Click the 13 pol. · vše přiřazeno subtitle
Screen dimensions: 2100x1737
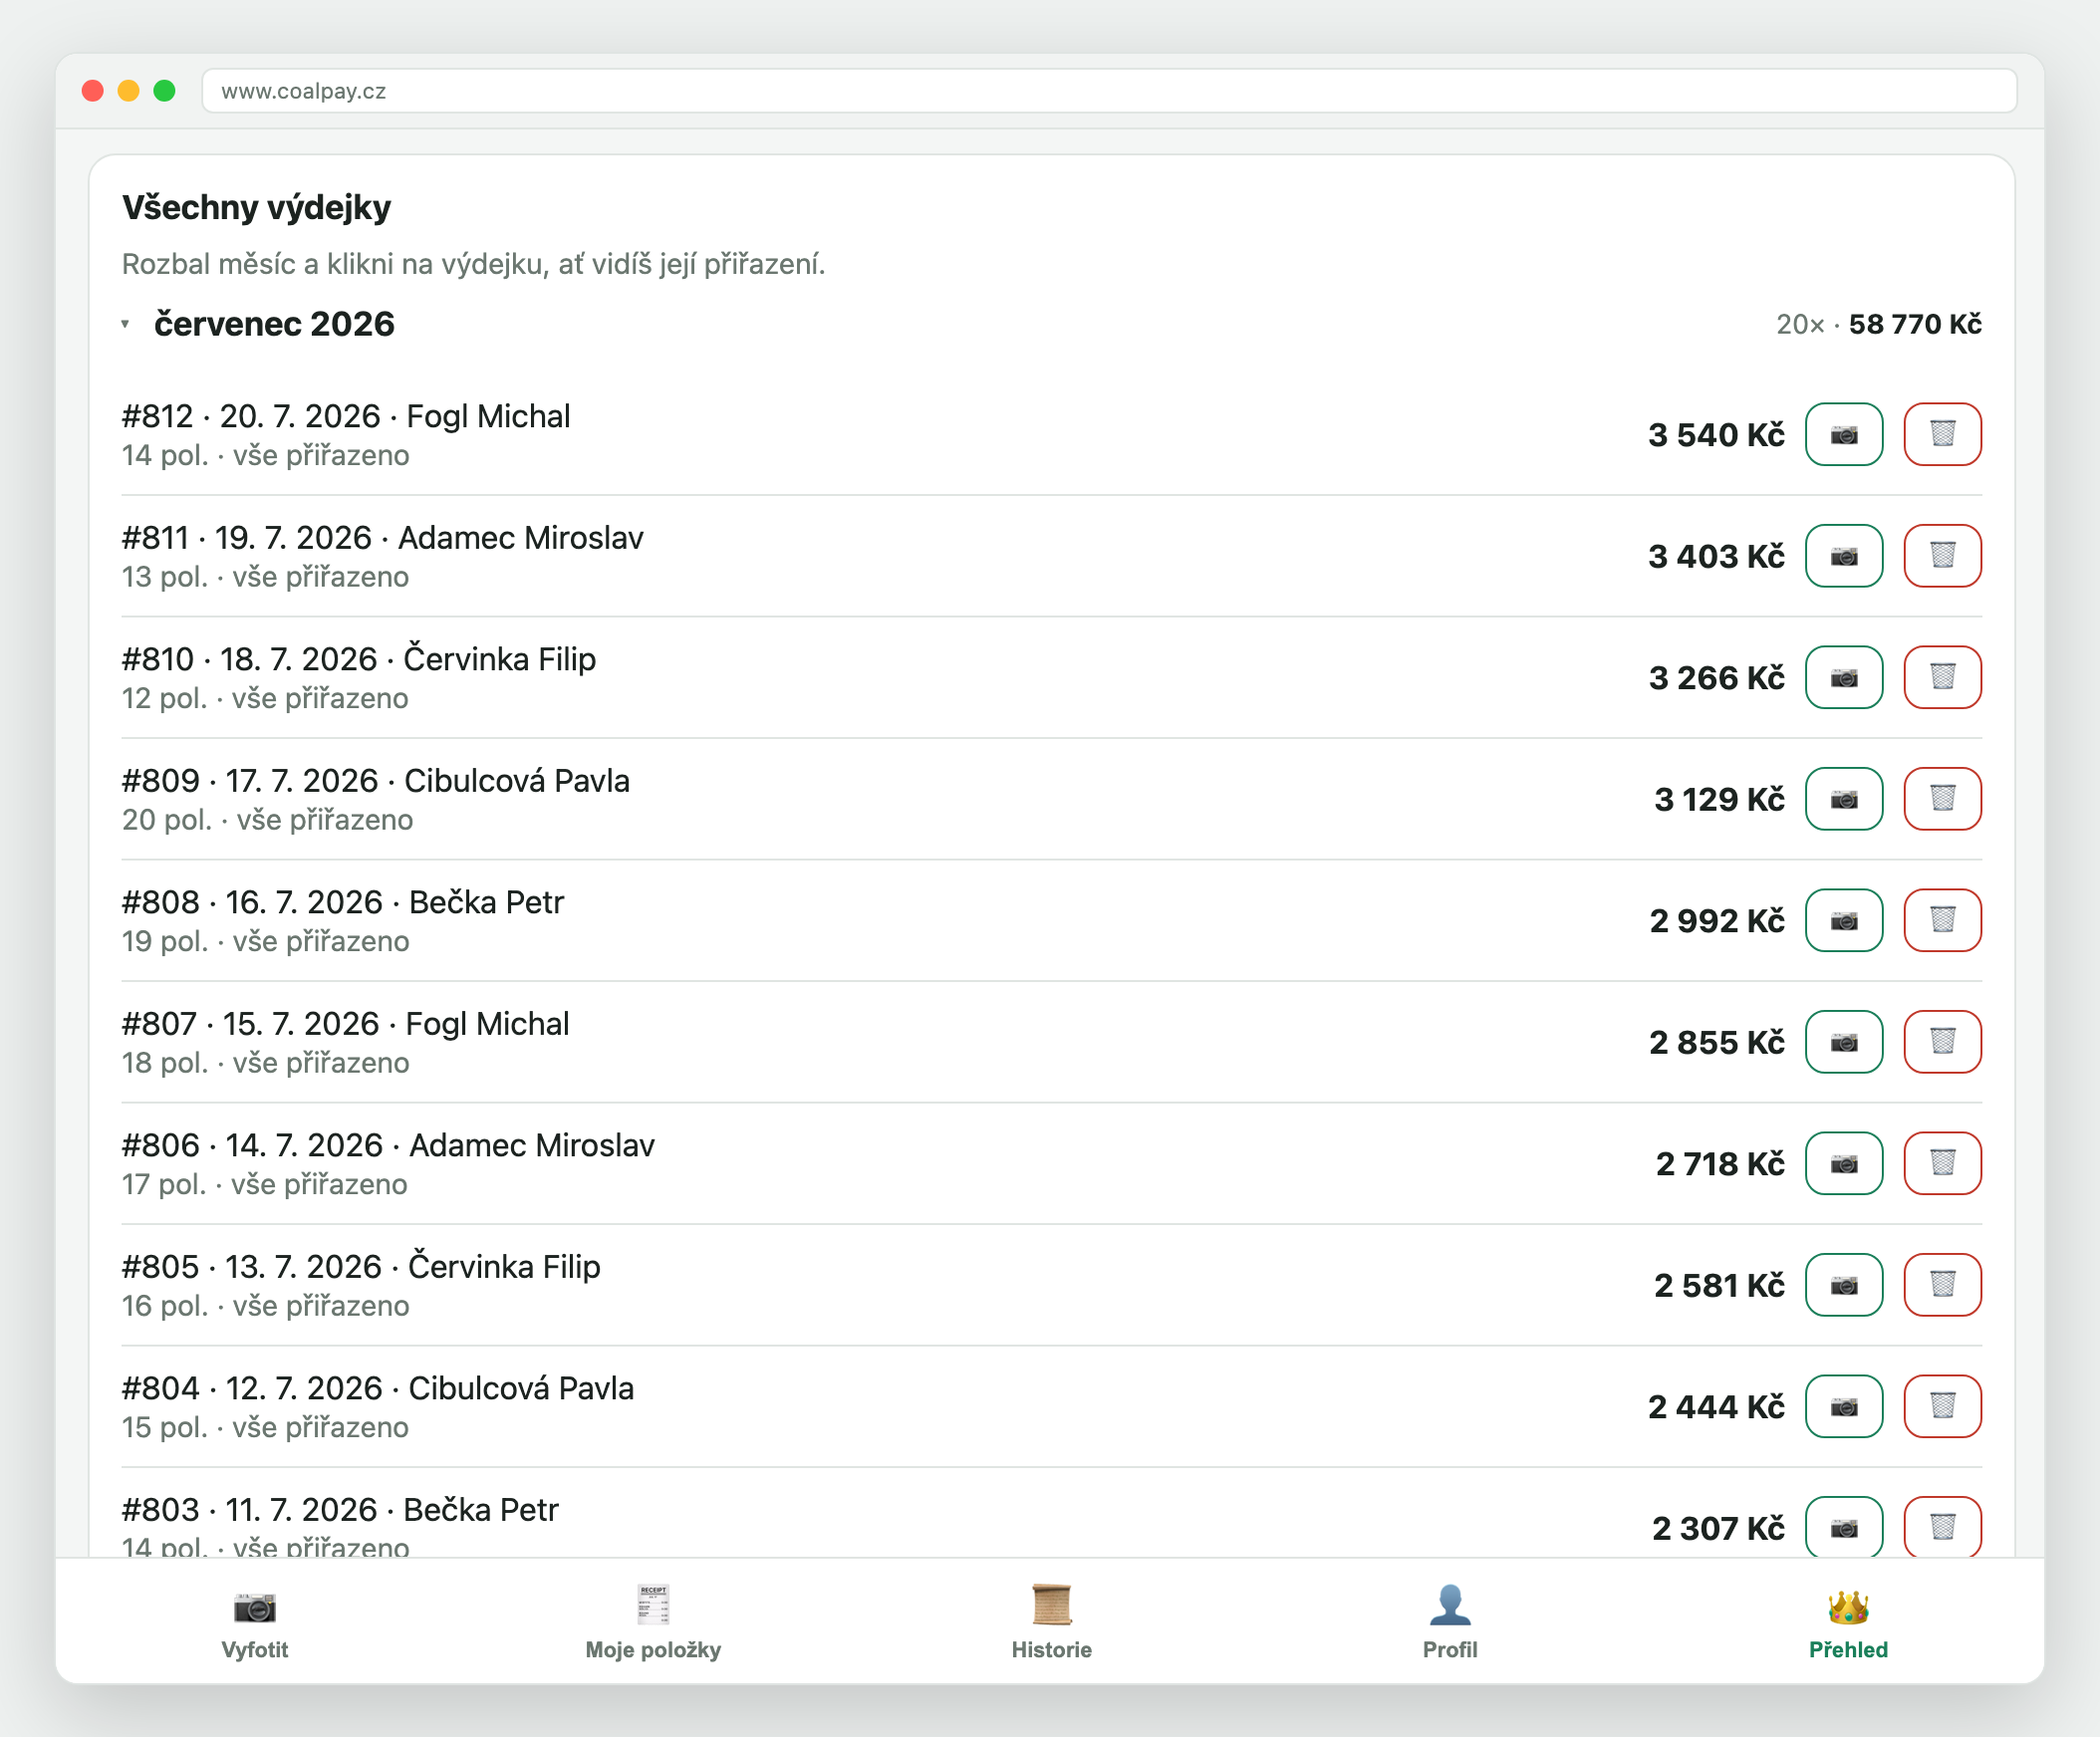click(x=265, y=577)
